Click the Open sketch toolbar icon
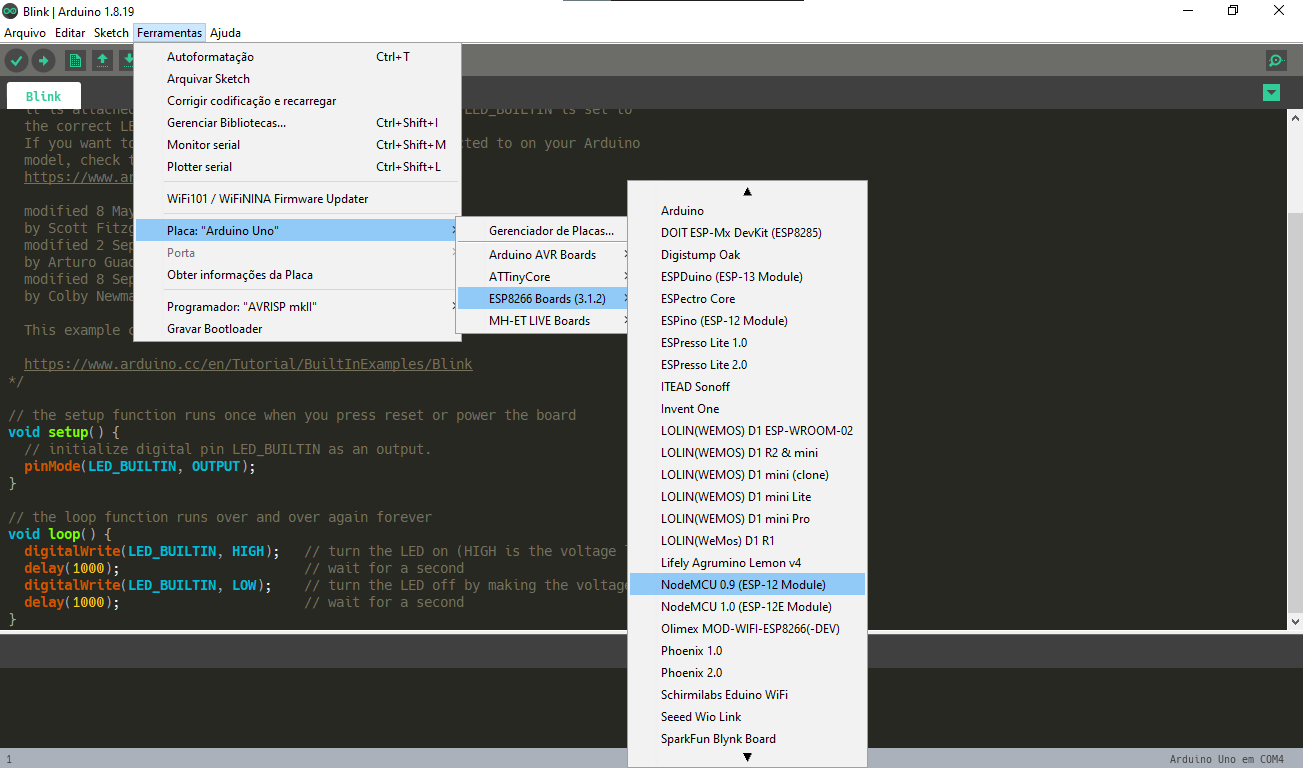This screenshot has height=768, width=1303. coord(102,61)
